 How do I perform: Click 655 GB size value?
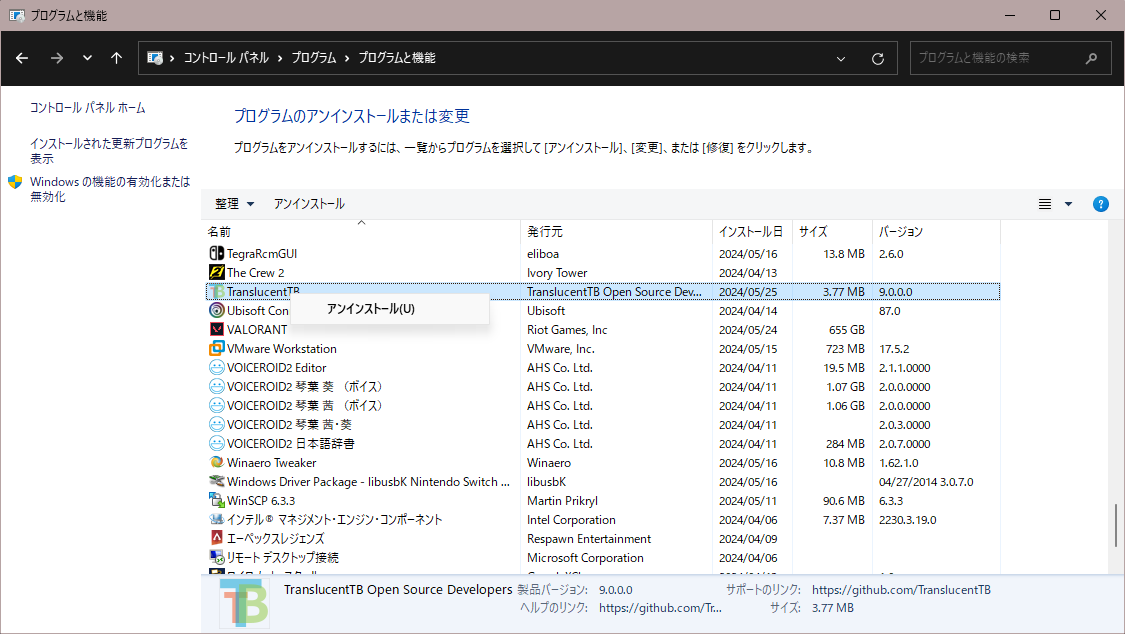847,330
